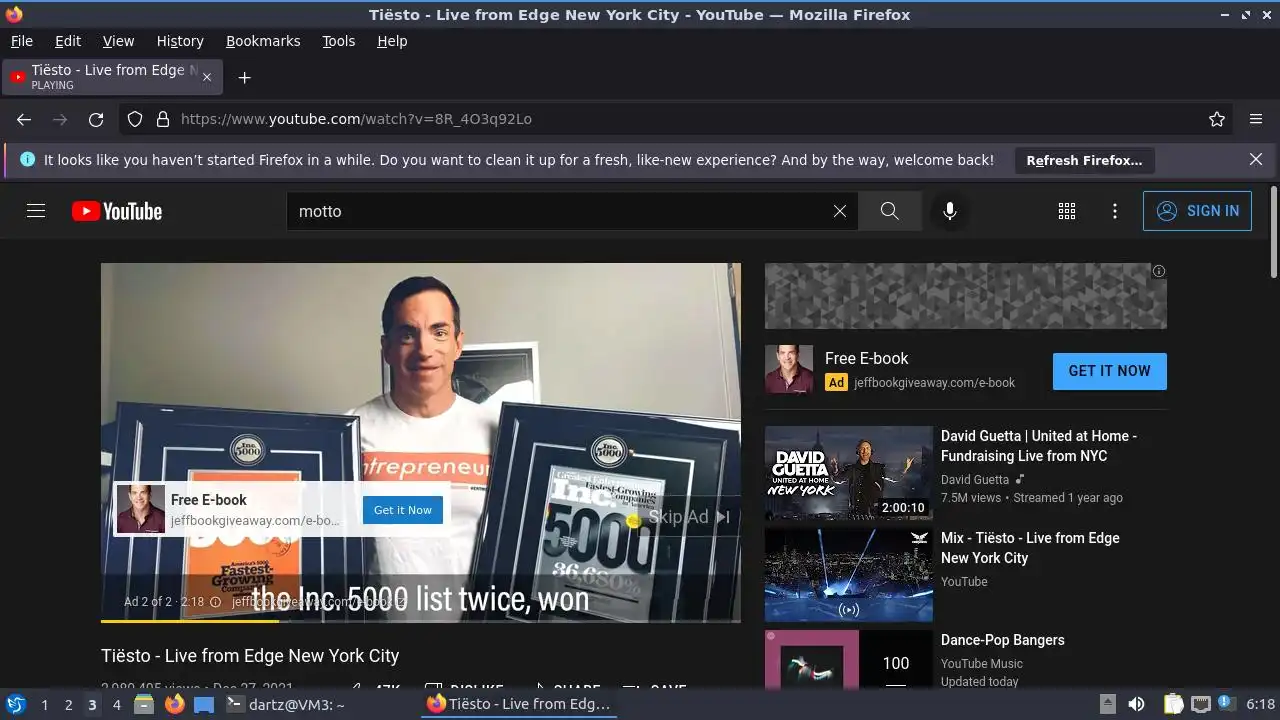Open the File menu
Screen dimensions: 1280x720
21,41
